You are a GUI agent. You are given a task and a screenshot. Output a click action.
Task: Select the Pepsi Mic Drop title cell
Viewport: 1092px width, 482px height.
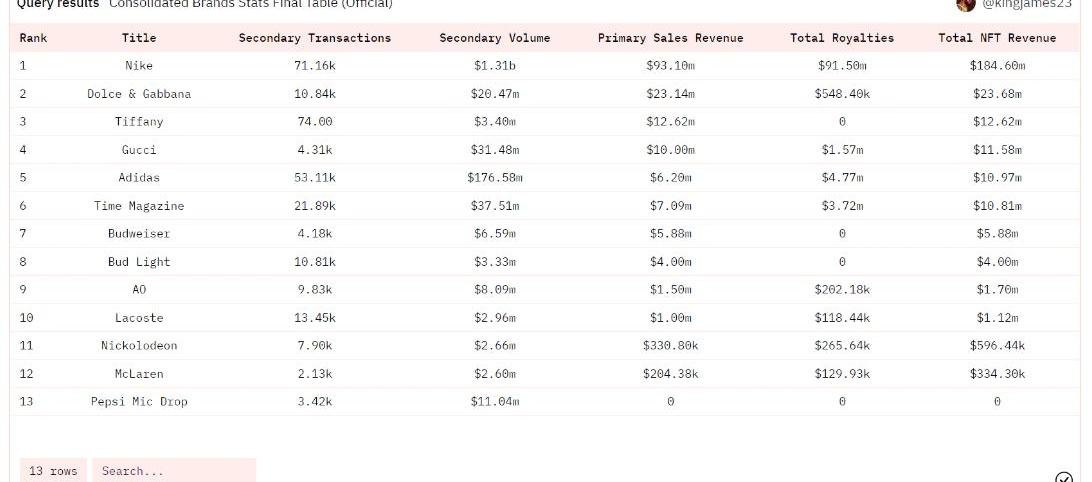pos(139,401)
